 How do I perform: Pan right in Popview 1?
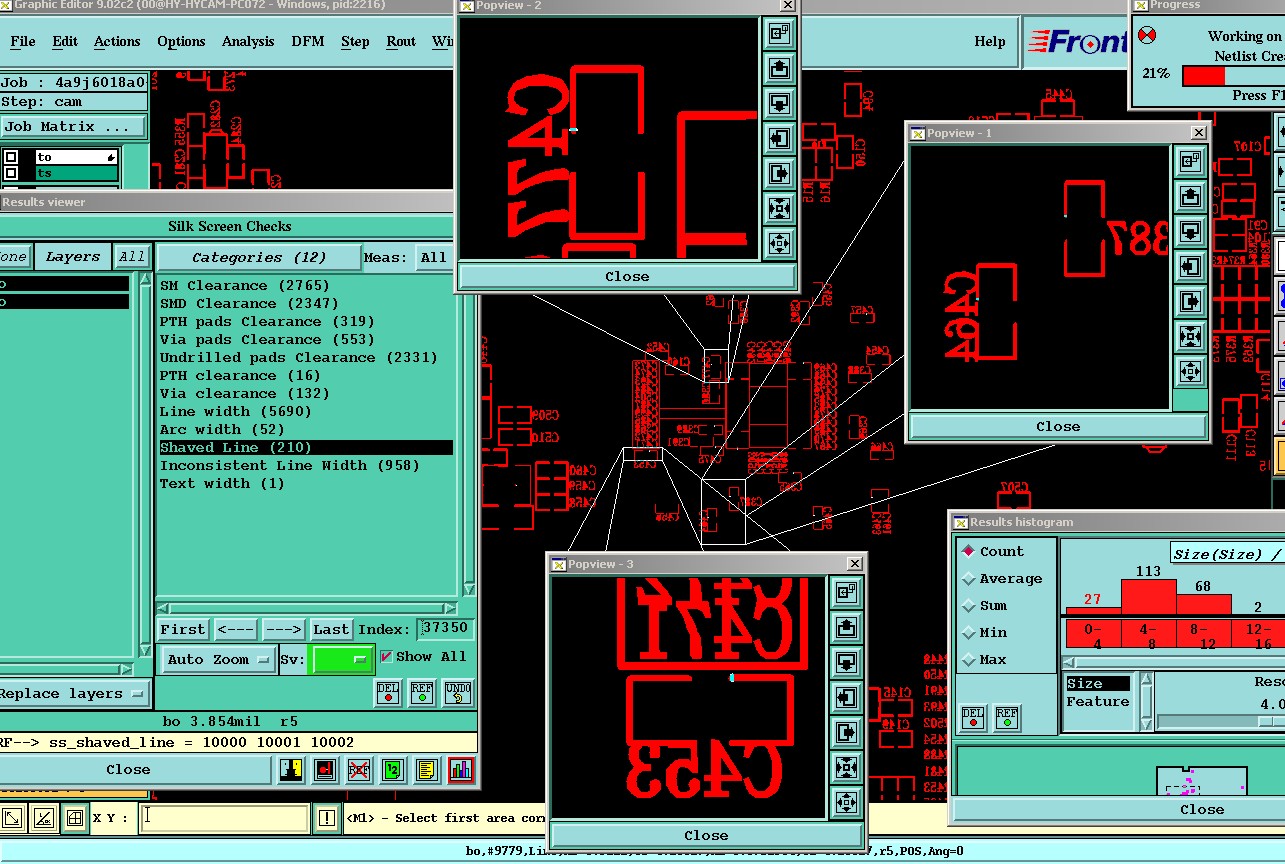(x=1189, y=301)
